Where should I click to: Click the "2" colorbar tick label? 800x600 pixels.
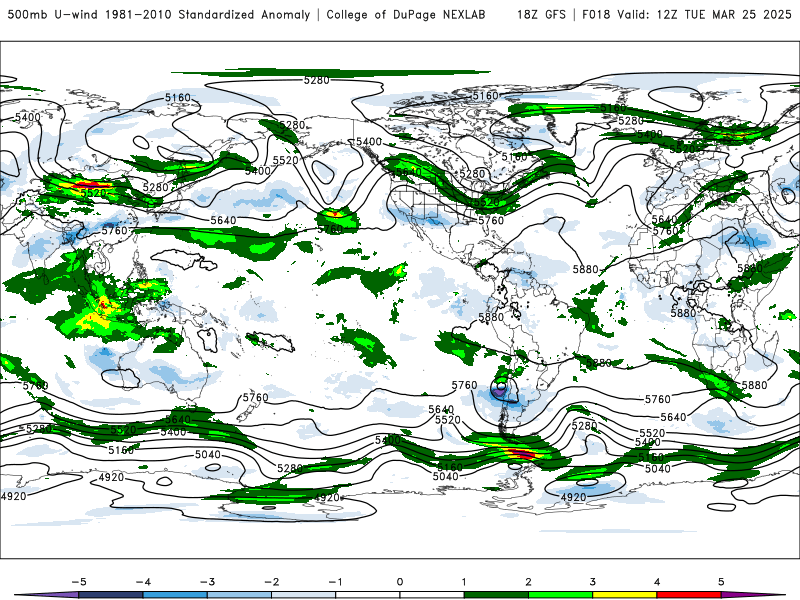(x=528, y=582)
